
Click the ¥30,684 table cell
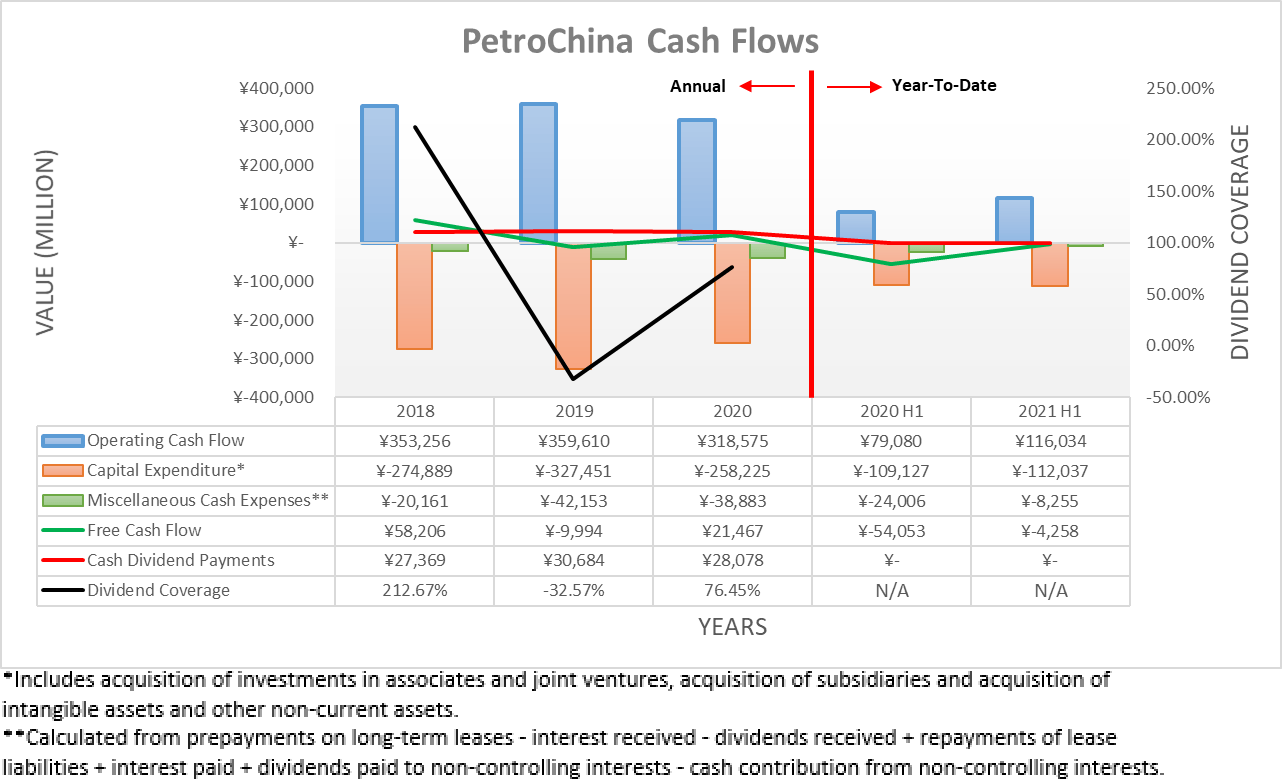point(574,561)
